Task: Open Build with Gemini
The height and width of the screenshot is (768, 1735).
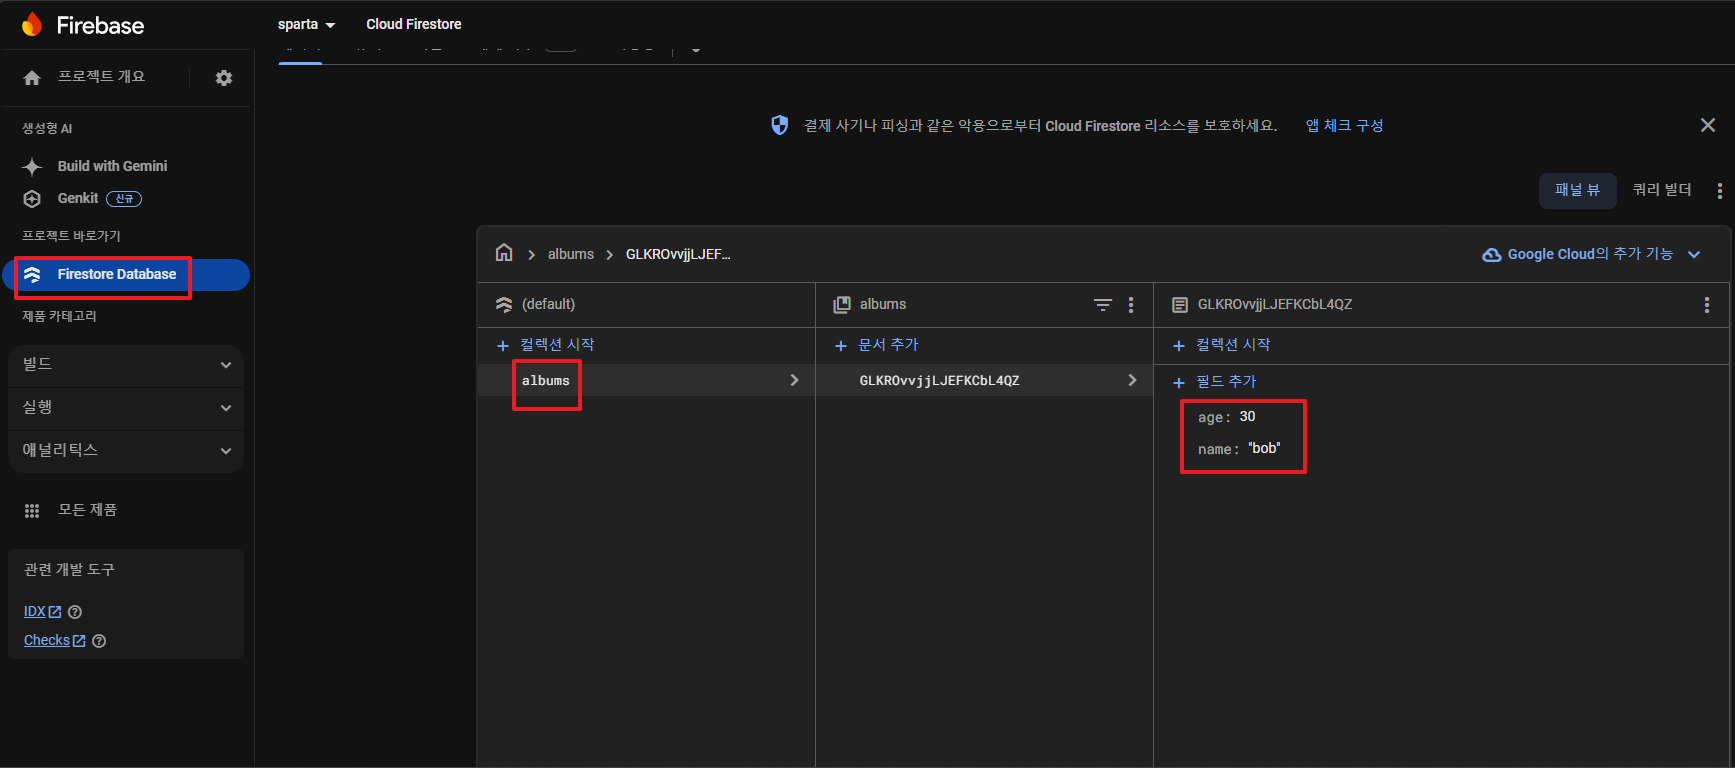Action: tap(112, 166)
